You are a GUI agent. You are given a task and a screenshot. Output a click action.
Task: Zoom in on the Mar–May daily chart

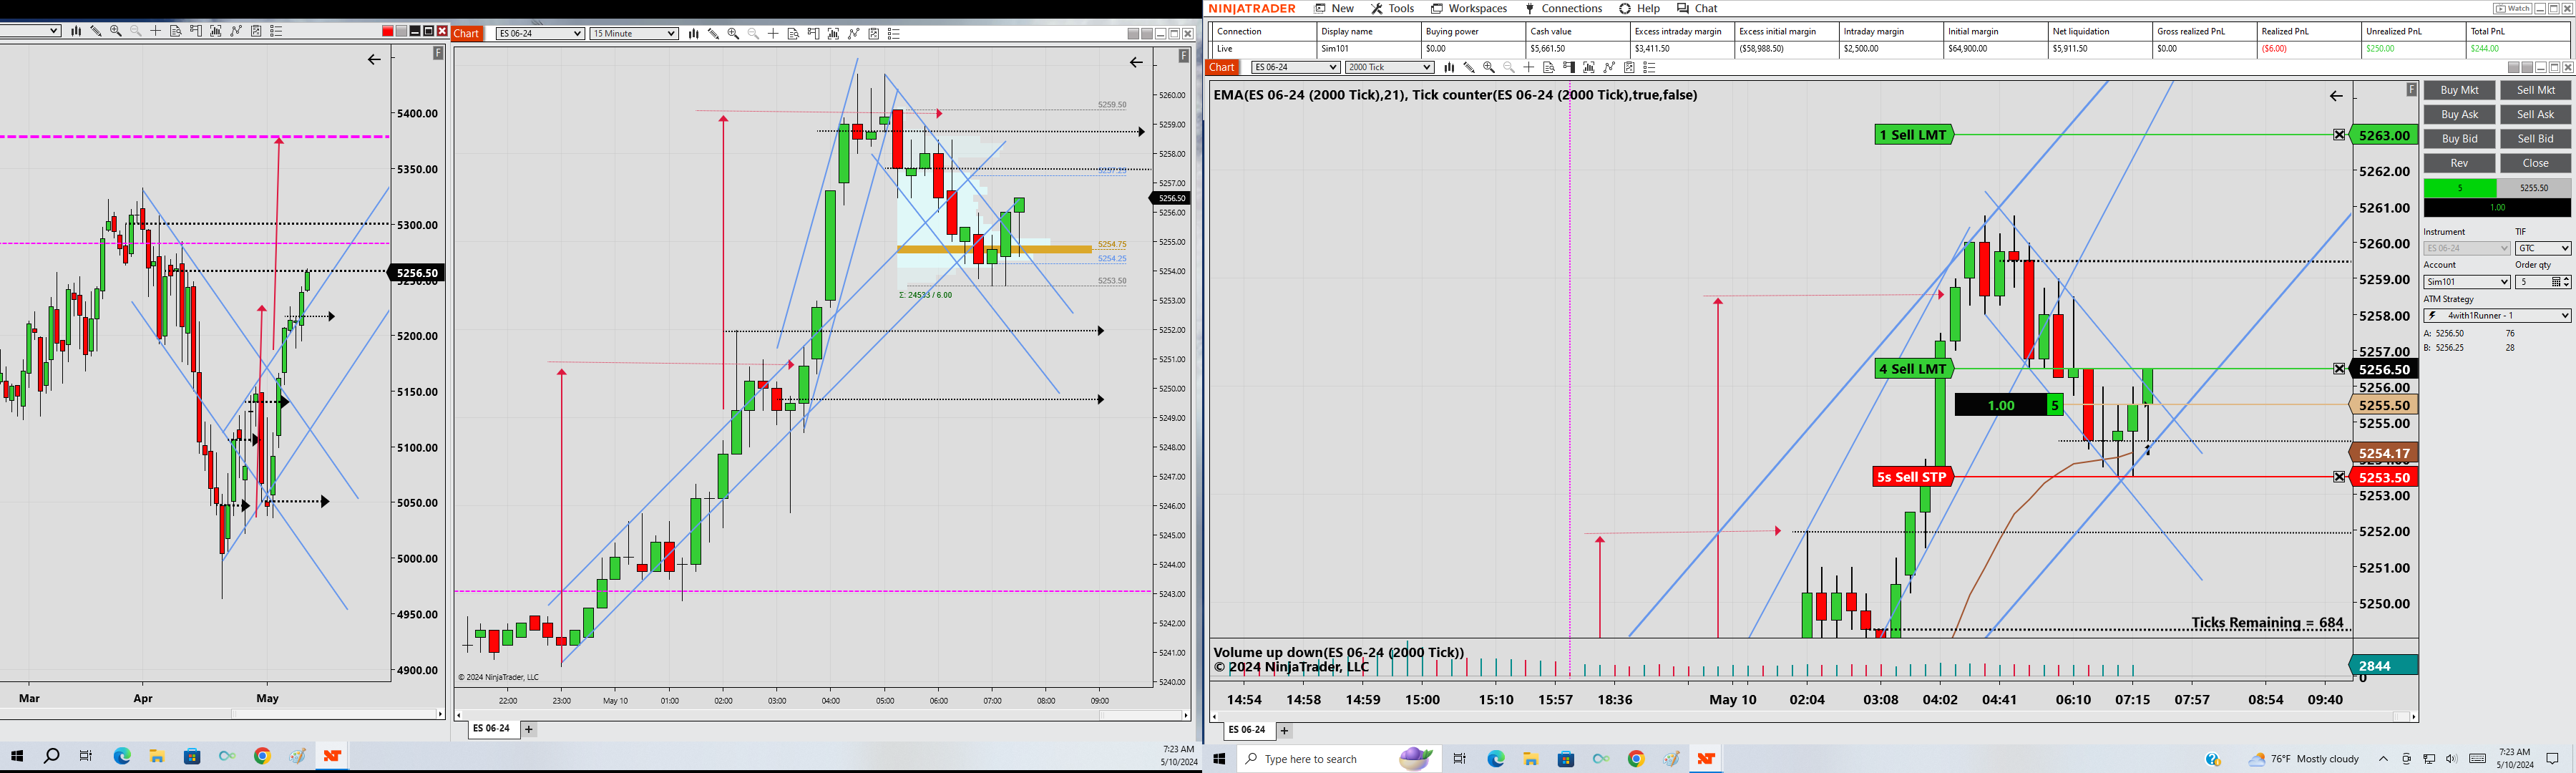tap(116, 31)
